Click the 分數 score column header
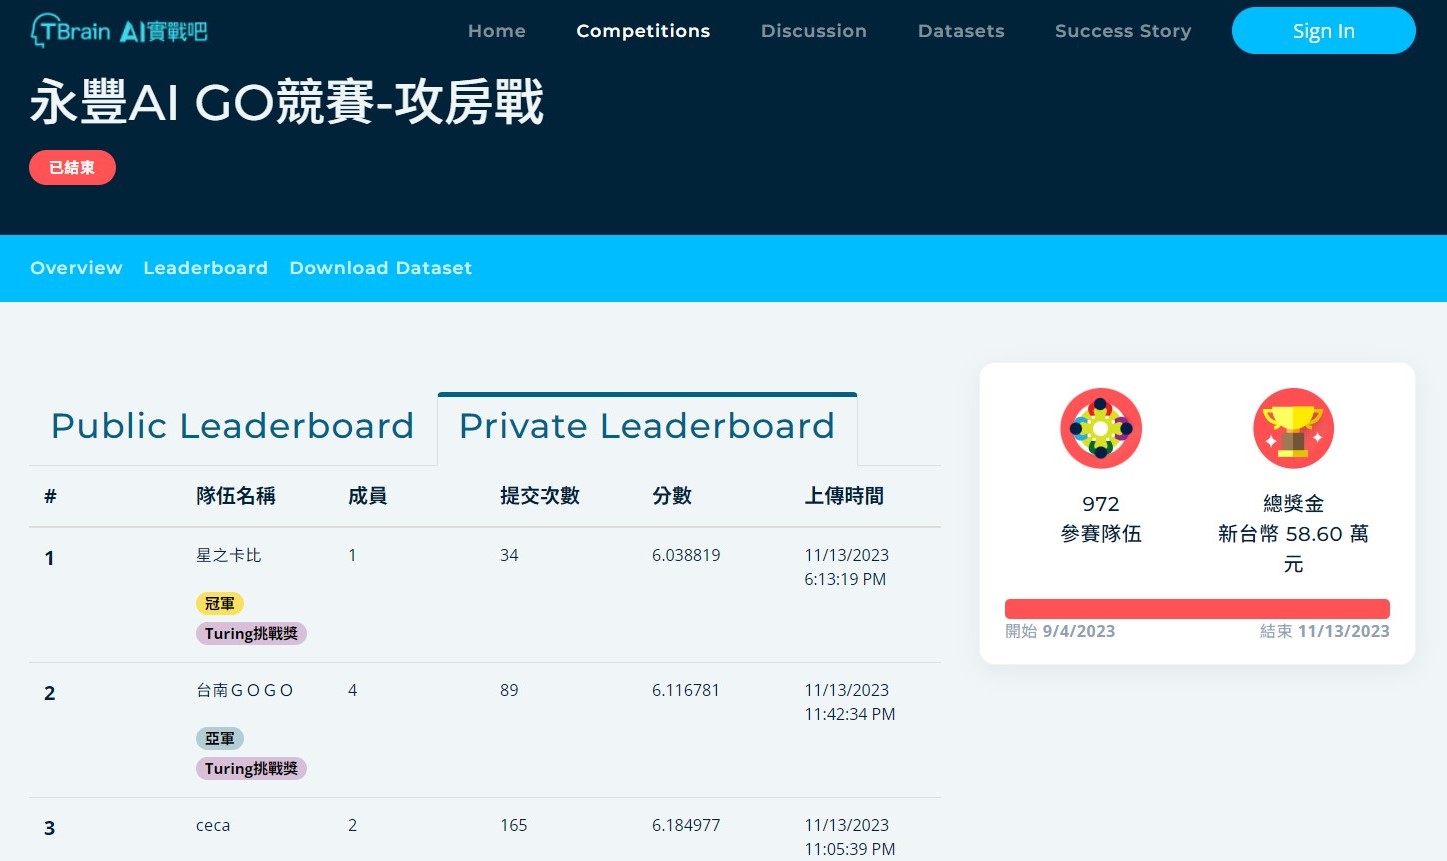Viewport: 1447px width, 861px height. tap(671, 496)
